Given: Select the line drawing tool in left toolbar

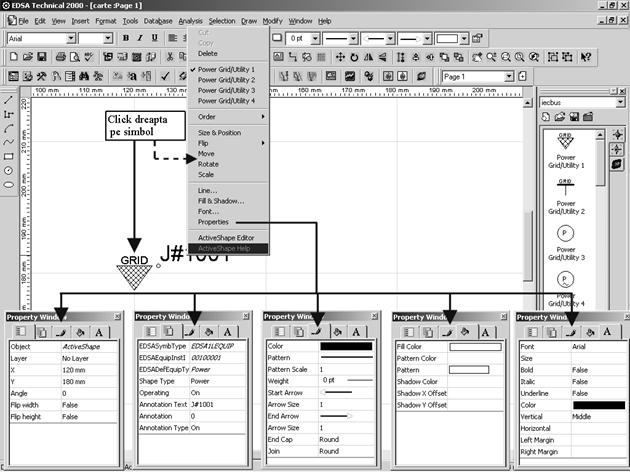Looking at the screenshot, I should click(x=8, y=100).
